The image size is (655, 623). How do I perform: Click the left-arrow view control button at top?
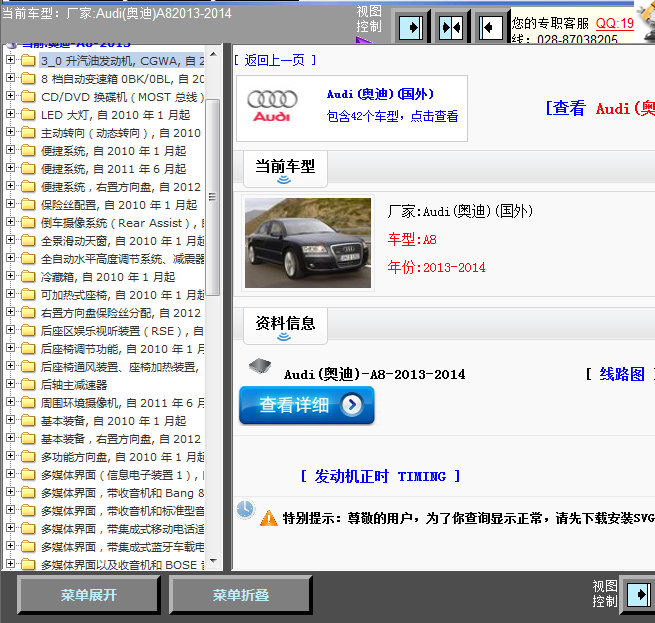click(x=491, y=28)
